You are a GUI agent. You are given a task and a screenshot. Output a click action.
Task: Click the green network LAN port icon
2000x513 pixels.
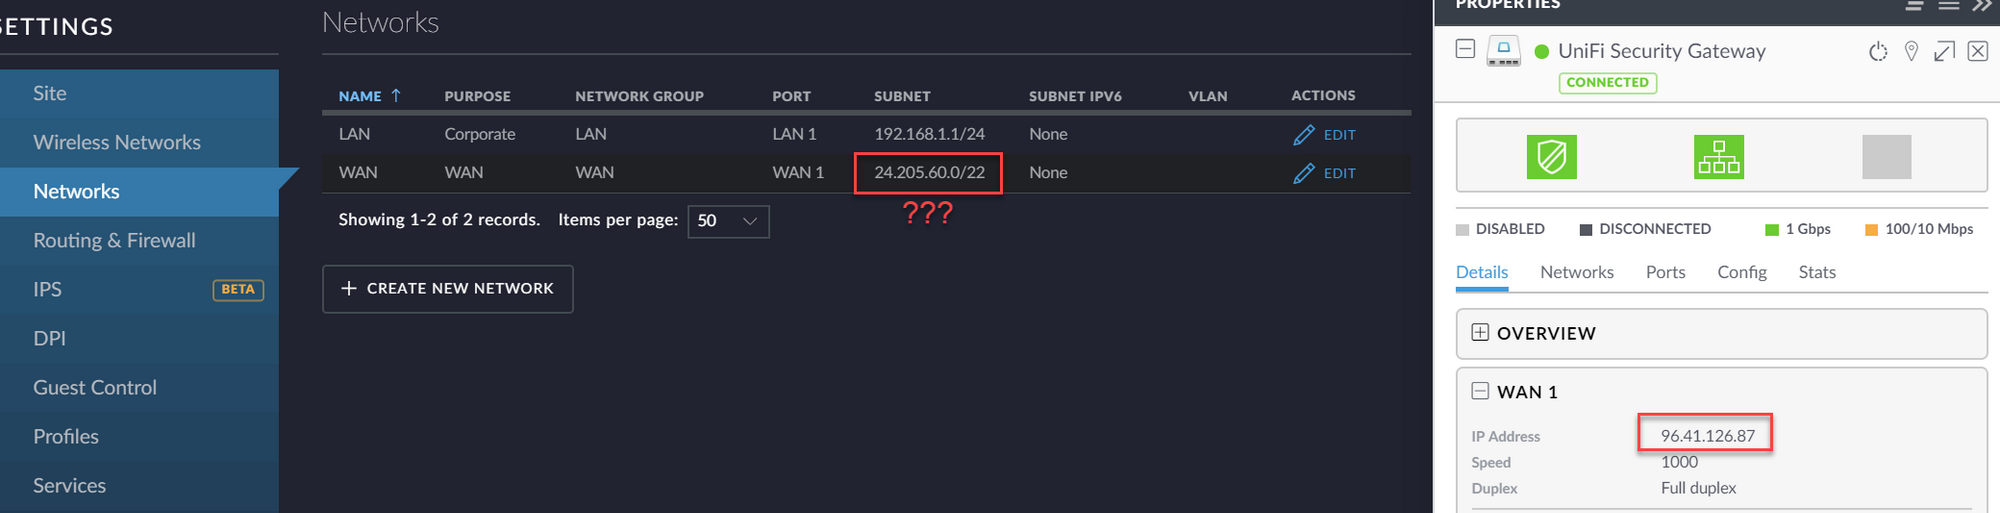[1718, 157]
